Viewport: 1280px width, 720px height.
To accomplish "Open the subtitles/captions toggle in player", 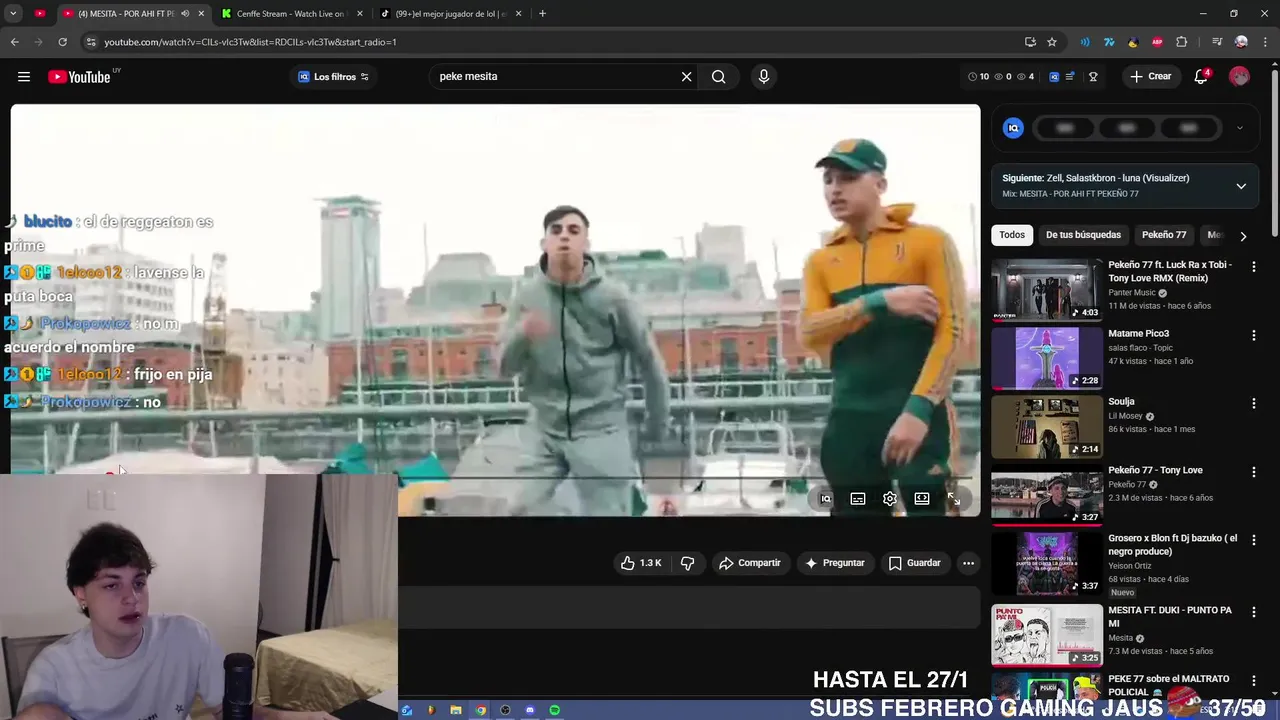I will (858, 499).
